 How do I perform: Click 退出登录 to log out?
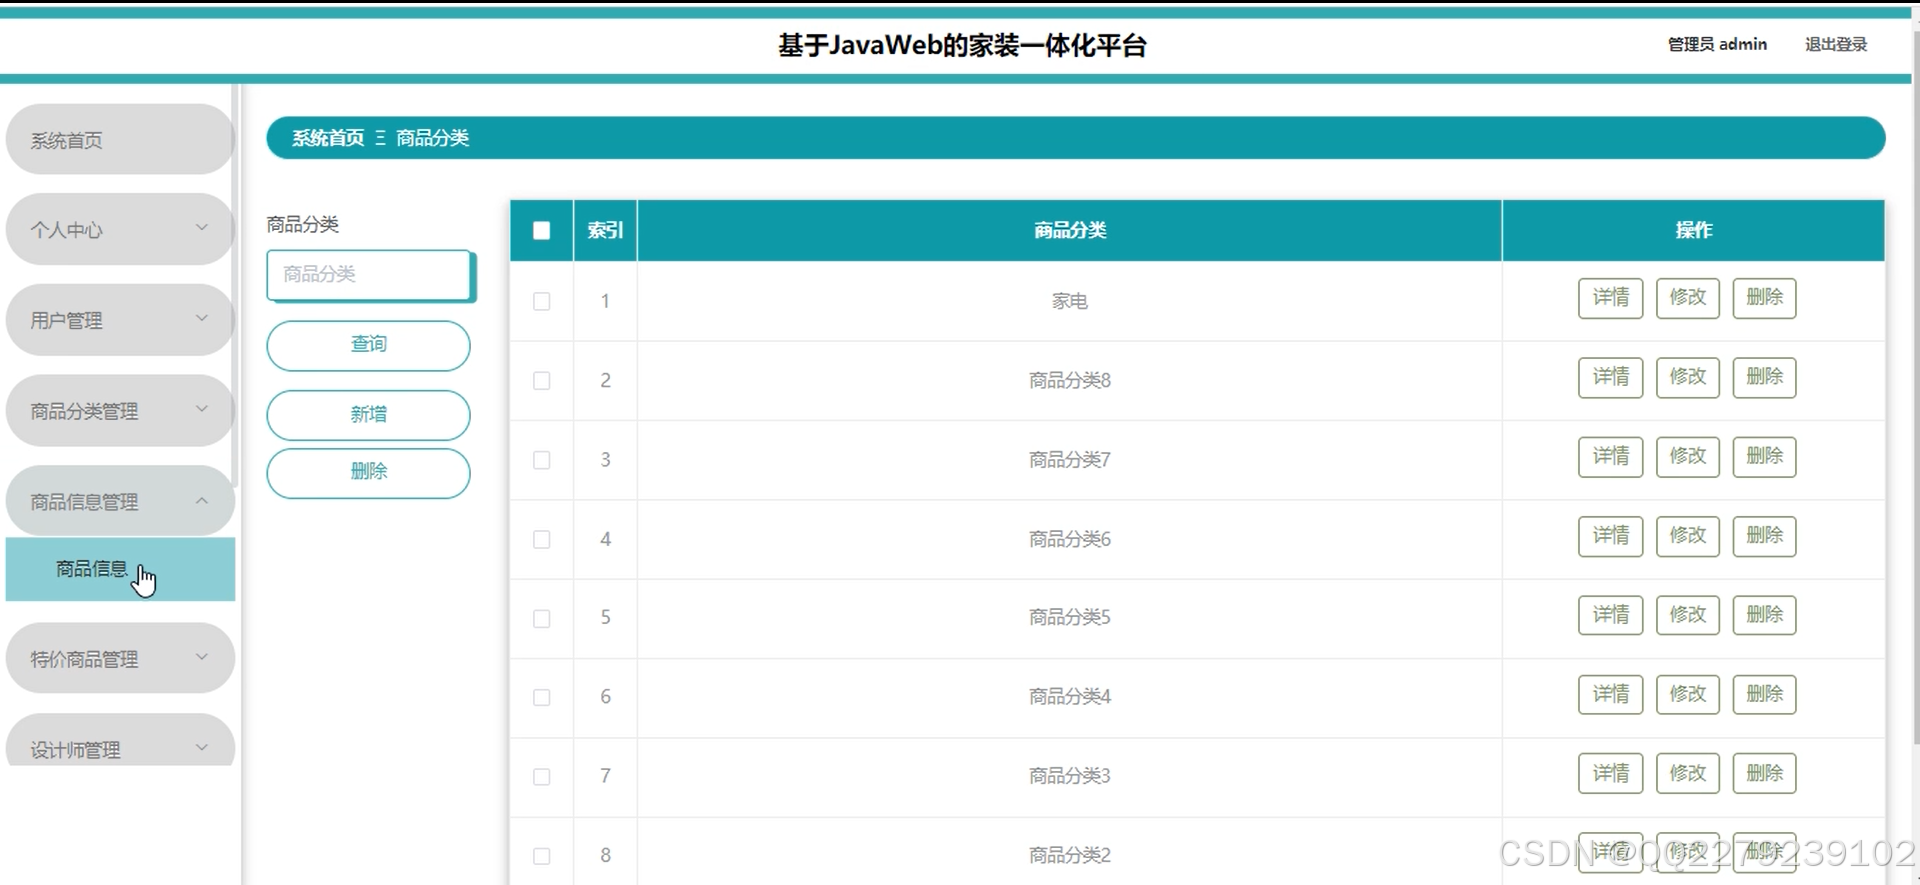click(1835, 44)
